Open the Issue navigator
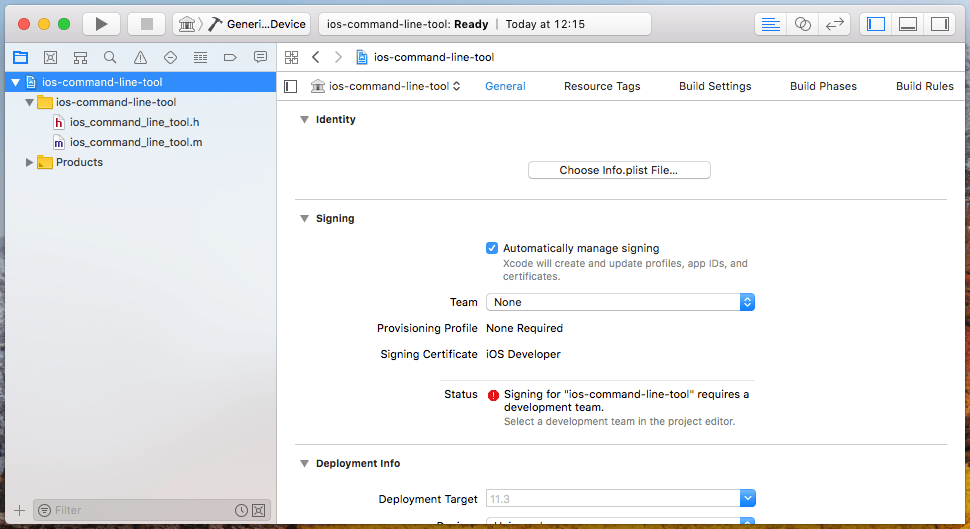 pyautogui.click(x=140, y=58)
